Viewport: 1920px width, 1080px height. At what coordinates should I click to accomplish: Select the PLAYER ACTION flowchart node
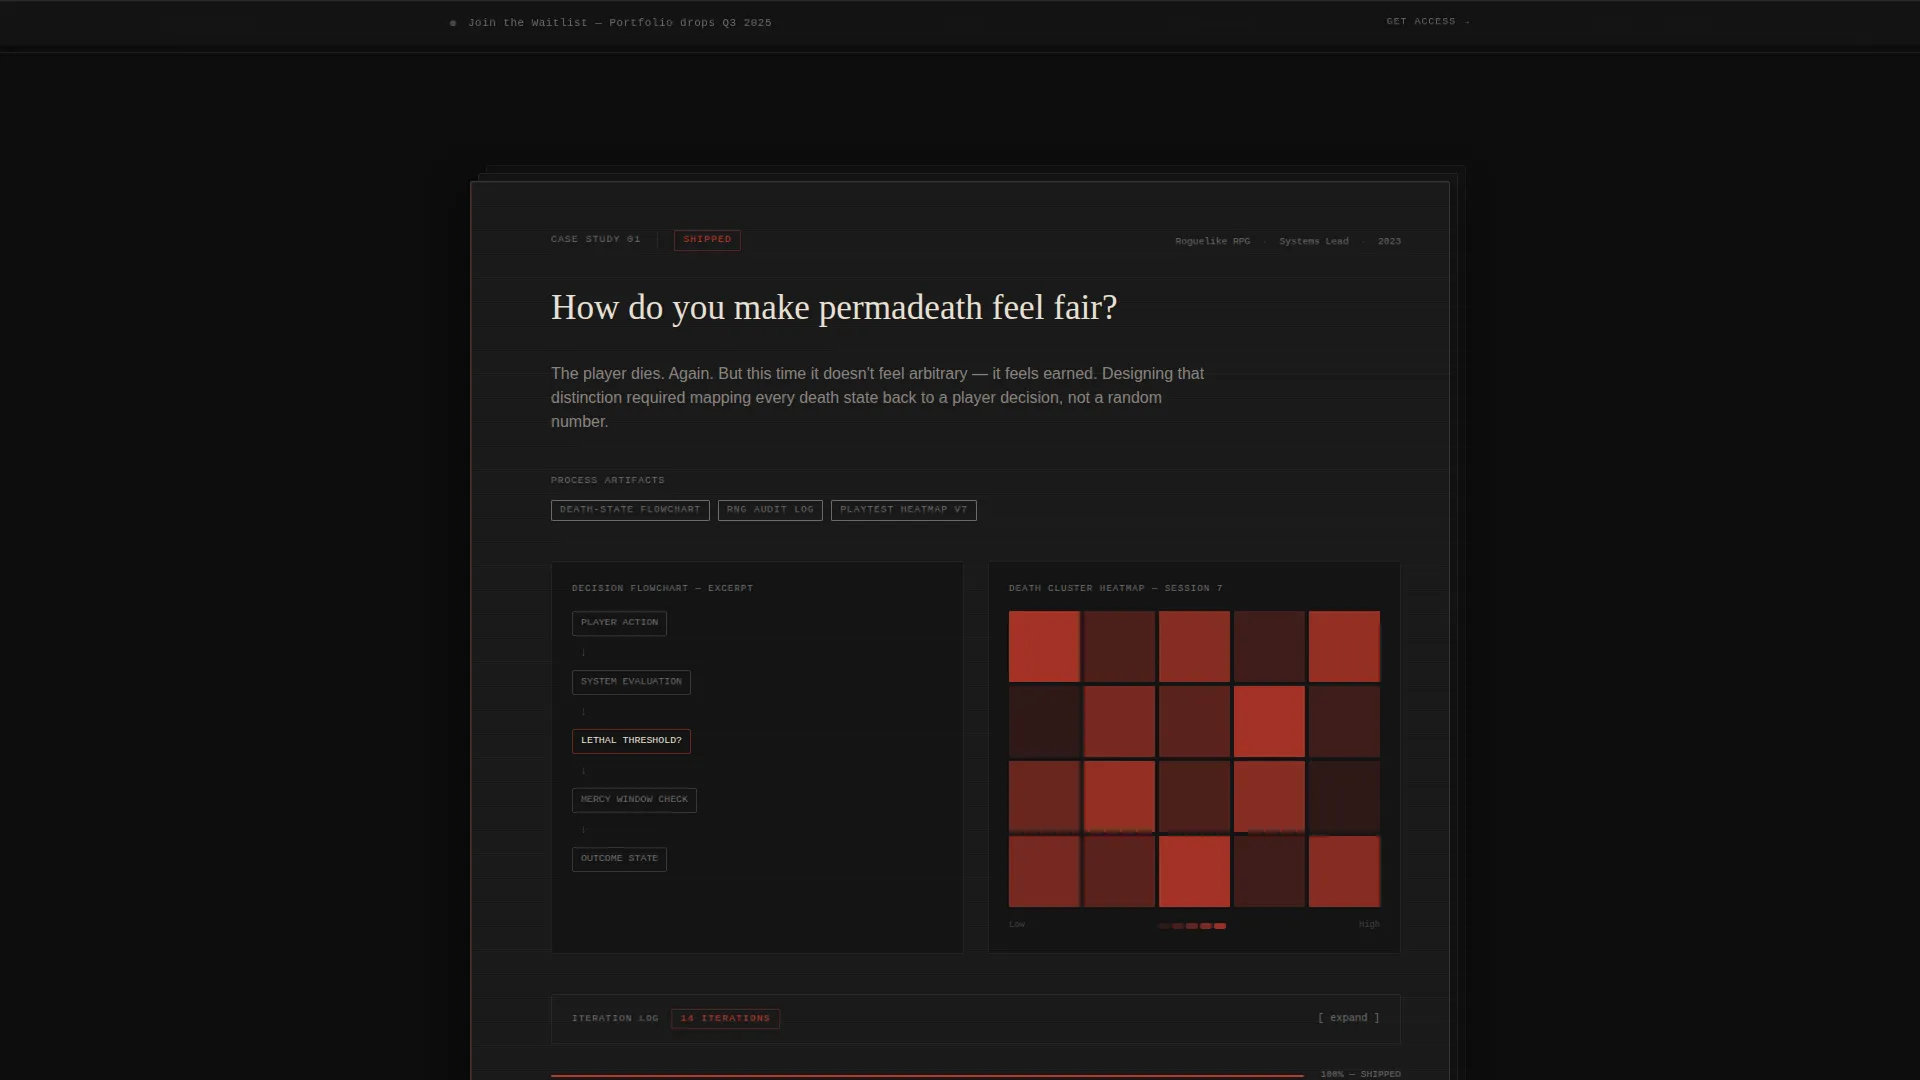click(619, 623)
